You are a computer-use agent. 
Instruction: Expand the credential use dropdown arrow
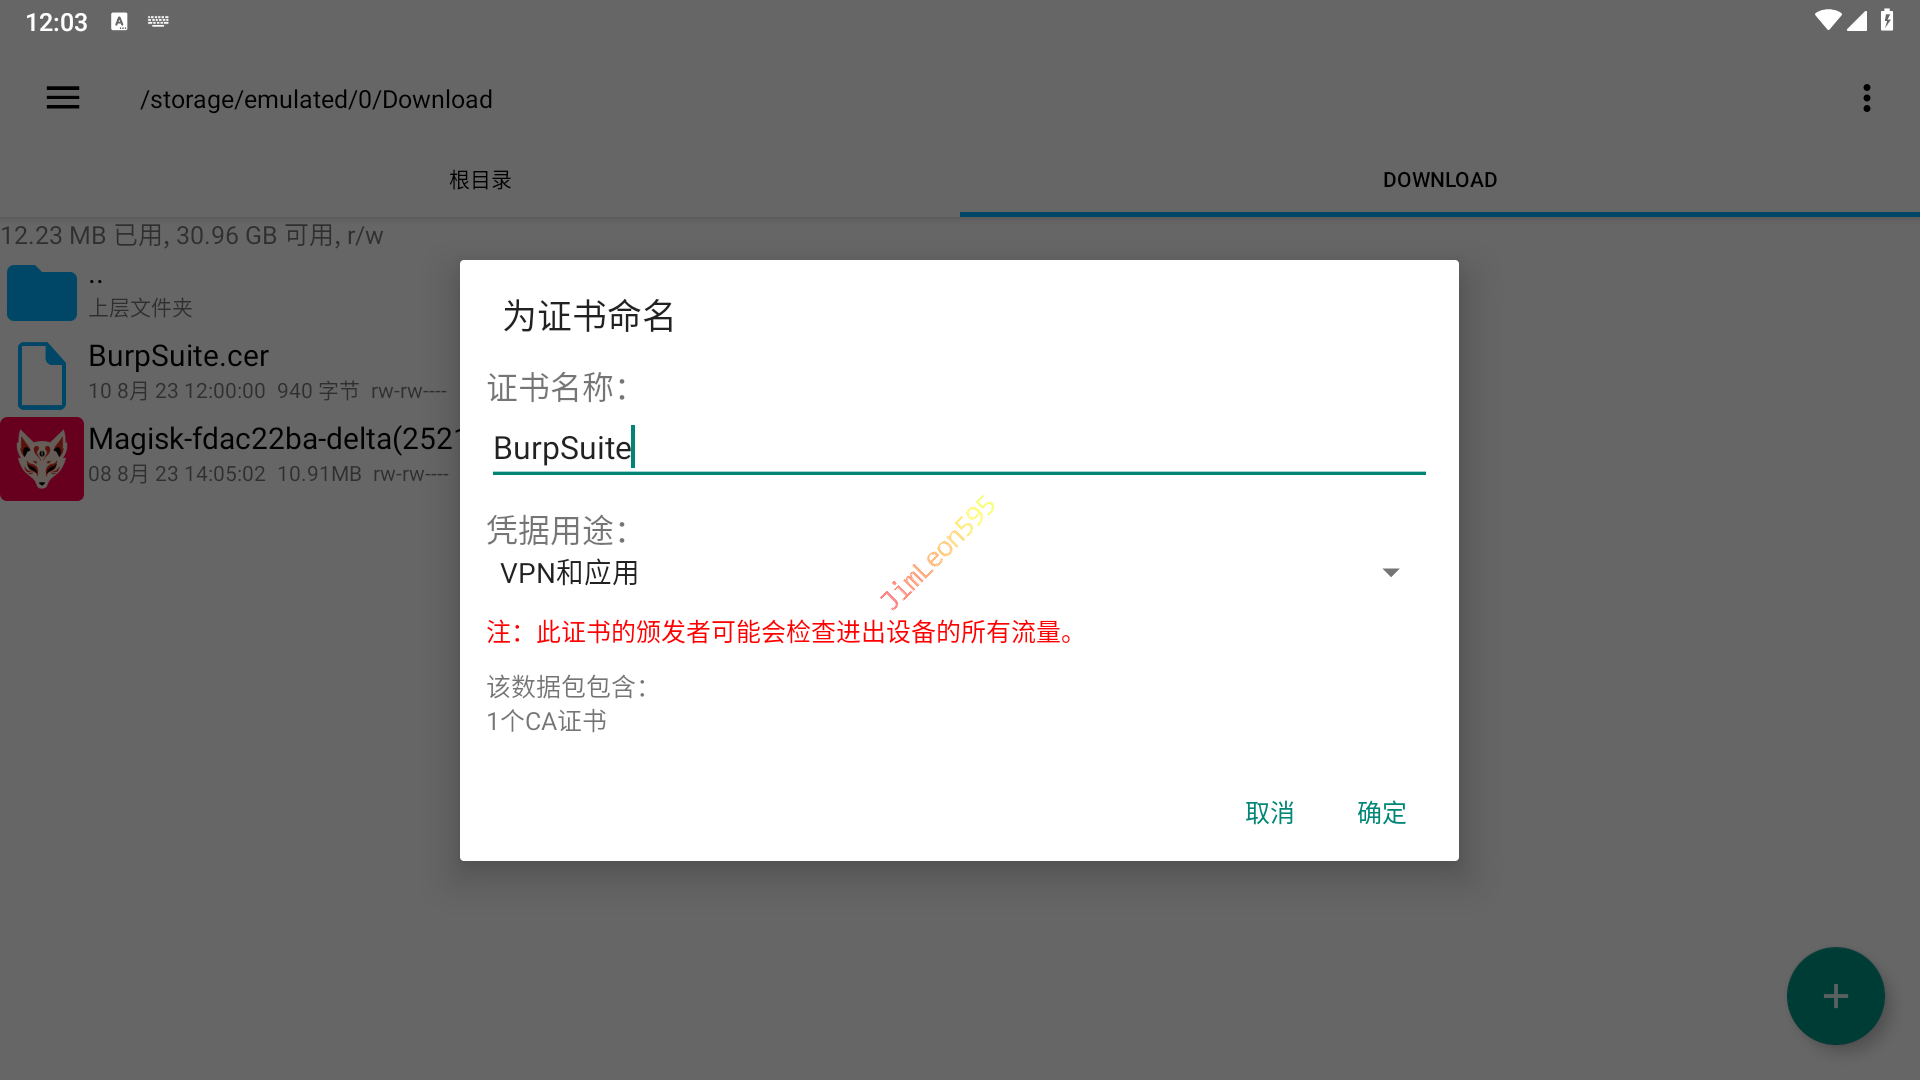click(1390, 572)
